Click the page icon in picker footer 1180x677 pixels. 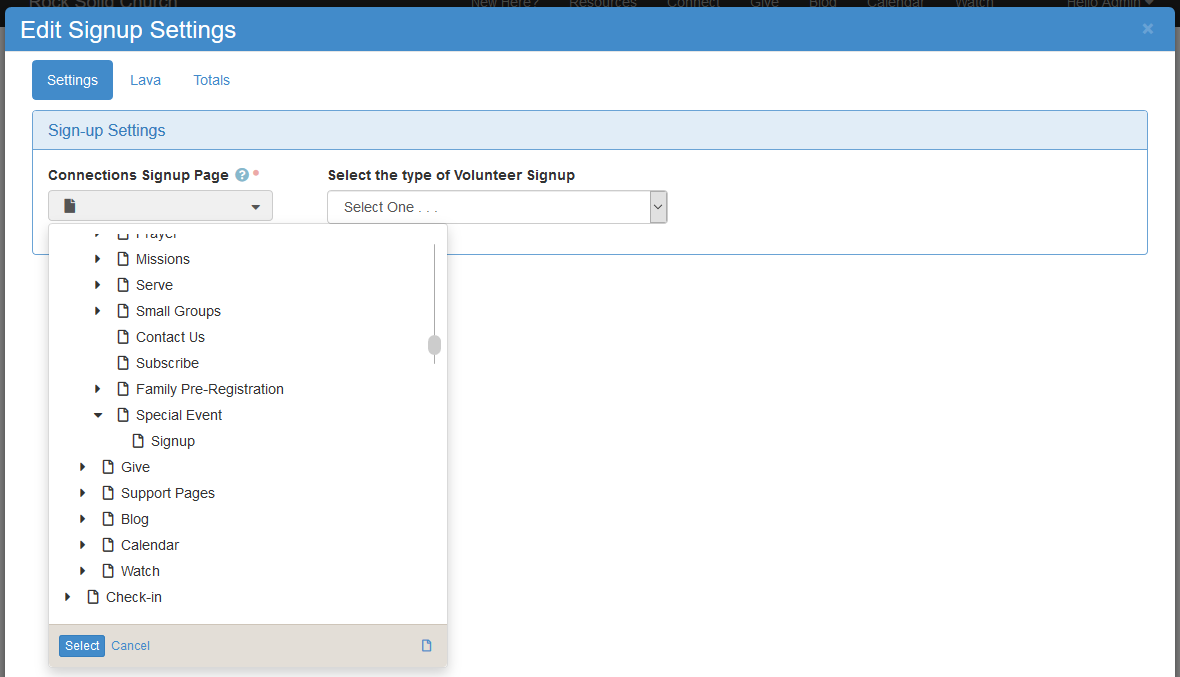(x=427, y=646)
